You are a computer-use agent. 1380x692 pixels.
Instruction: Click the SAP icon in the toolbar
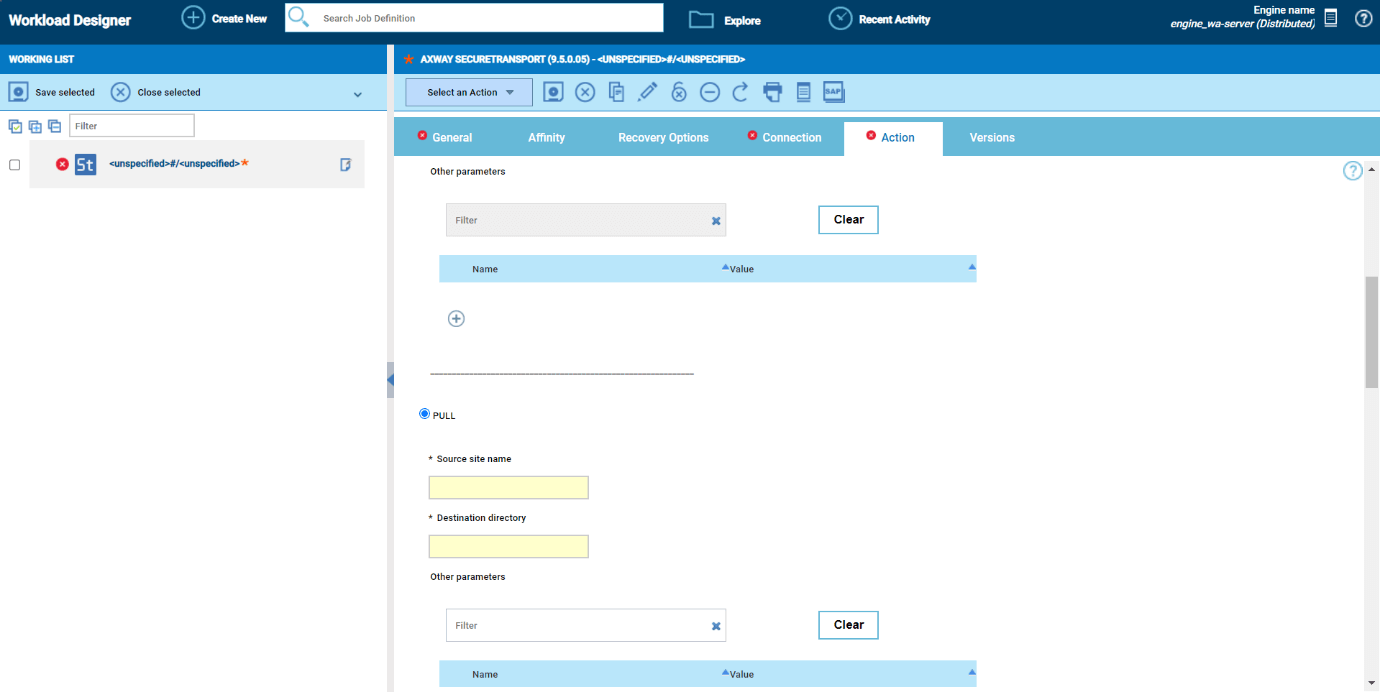834,92
